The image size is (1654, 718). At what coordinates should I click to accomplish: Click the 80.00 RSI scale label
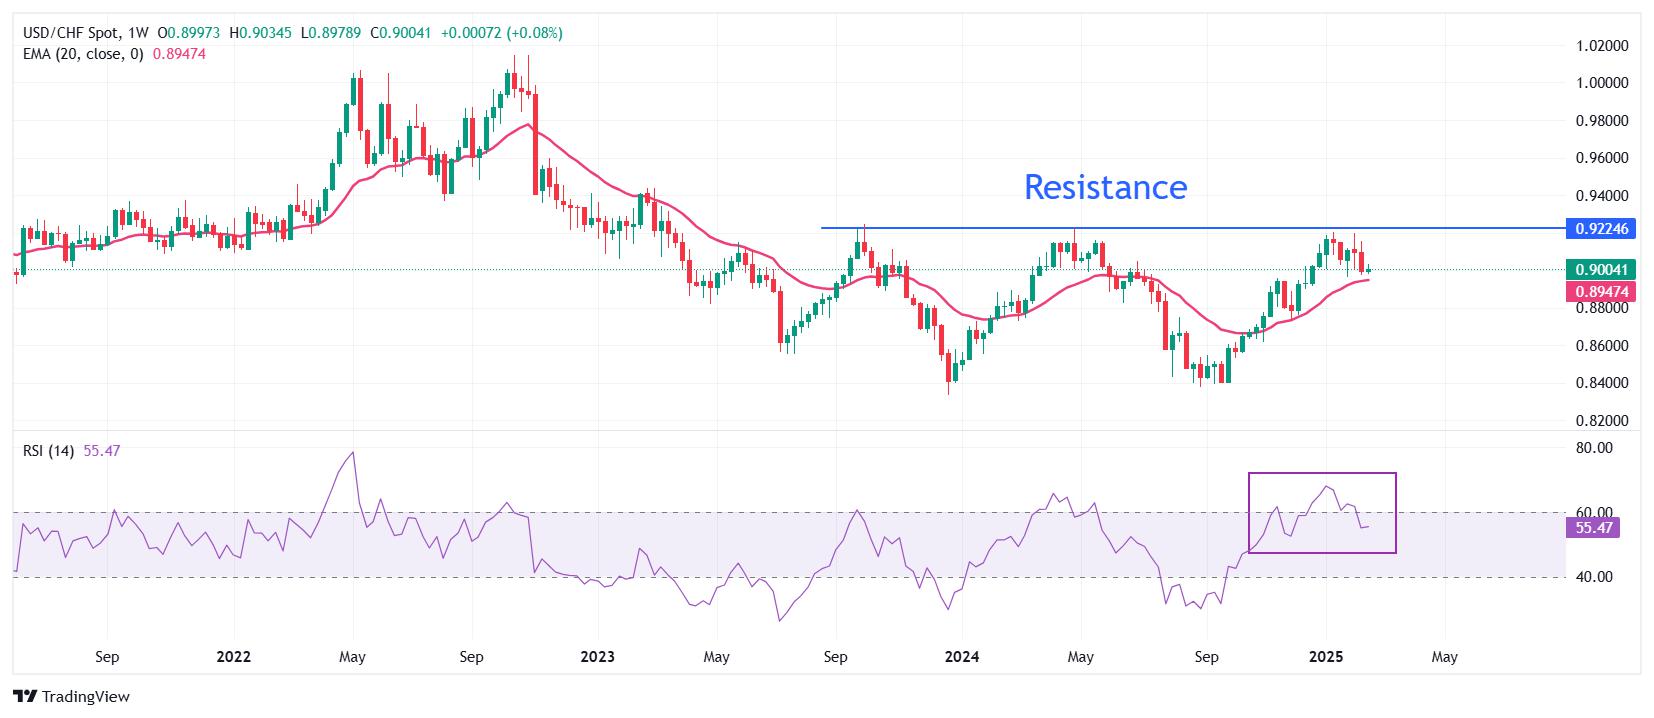coord(1595,448)
